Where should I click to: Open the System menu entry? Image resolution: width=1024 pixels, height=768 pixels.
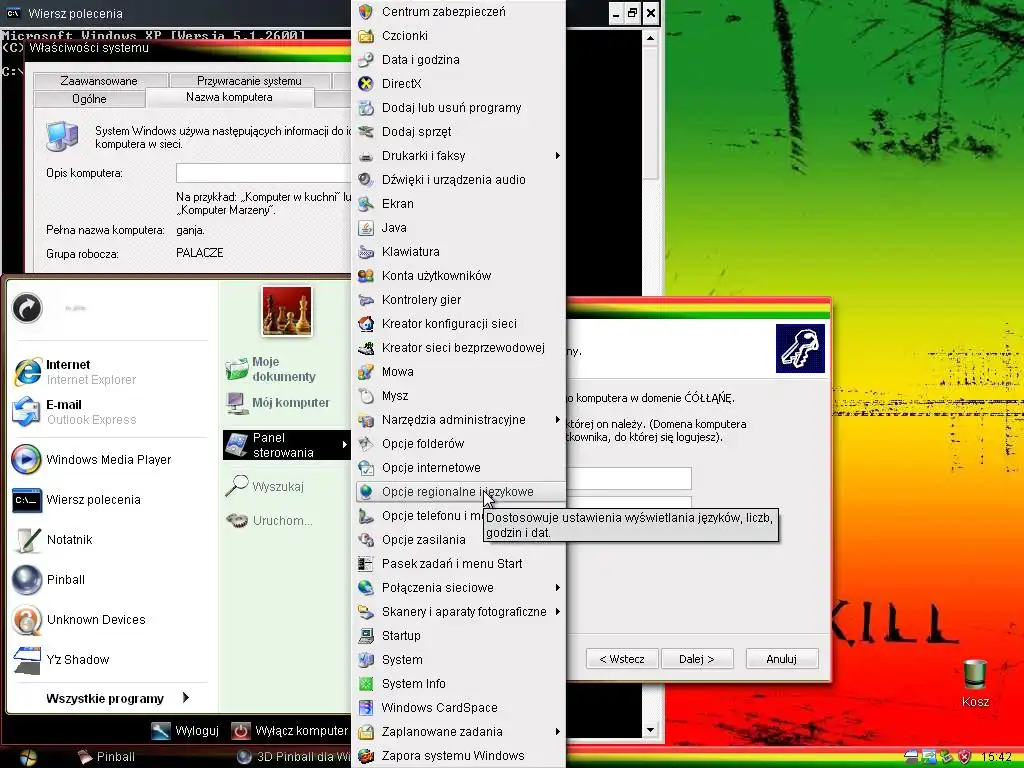[x=460, y=660]
